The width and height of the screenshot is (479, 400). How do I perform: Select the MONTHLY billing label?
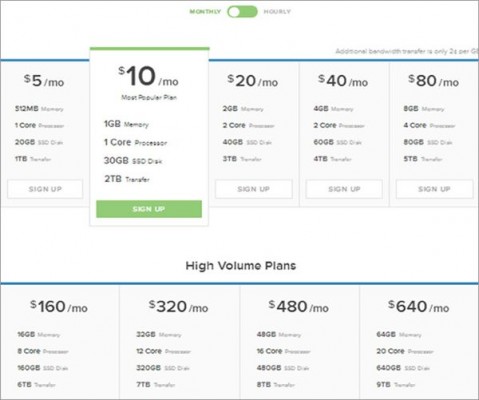[x=205, y=12]
